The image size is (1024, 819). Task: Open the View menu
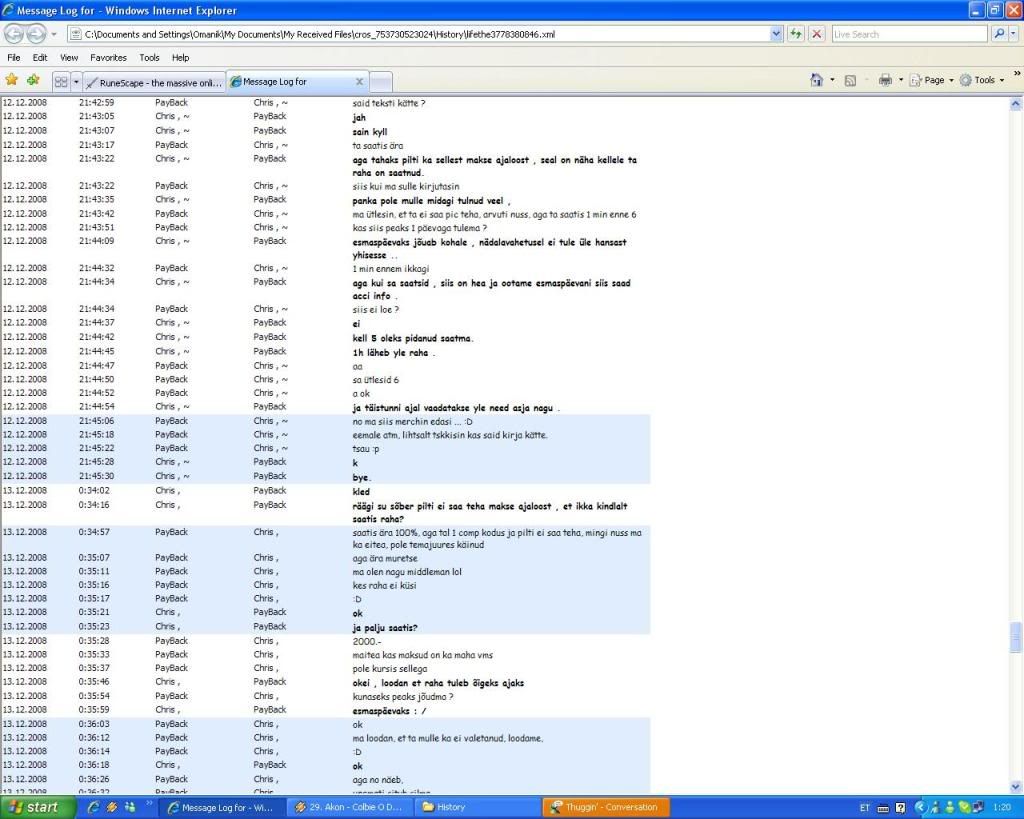pyautogui.click(x=69, y=58)
